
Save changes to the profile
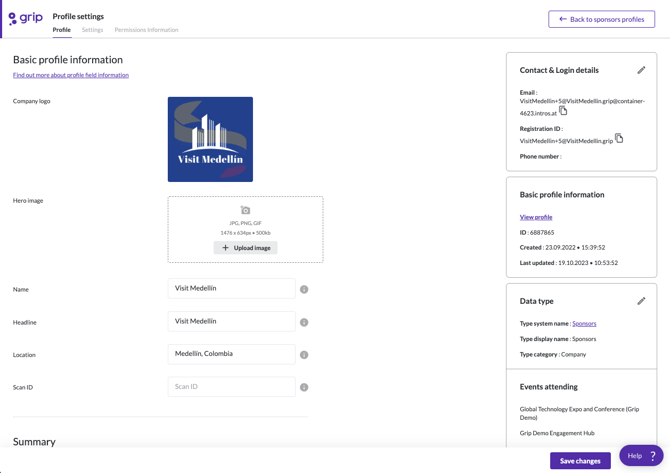[580, 460]
